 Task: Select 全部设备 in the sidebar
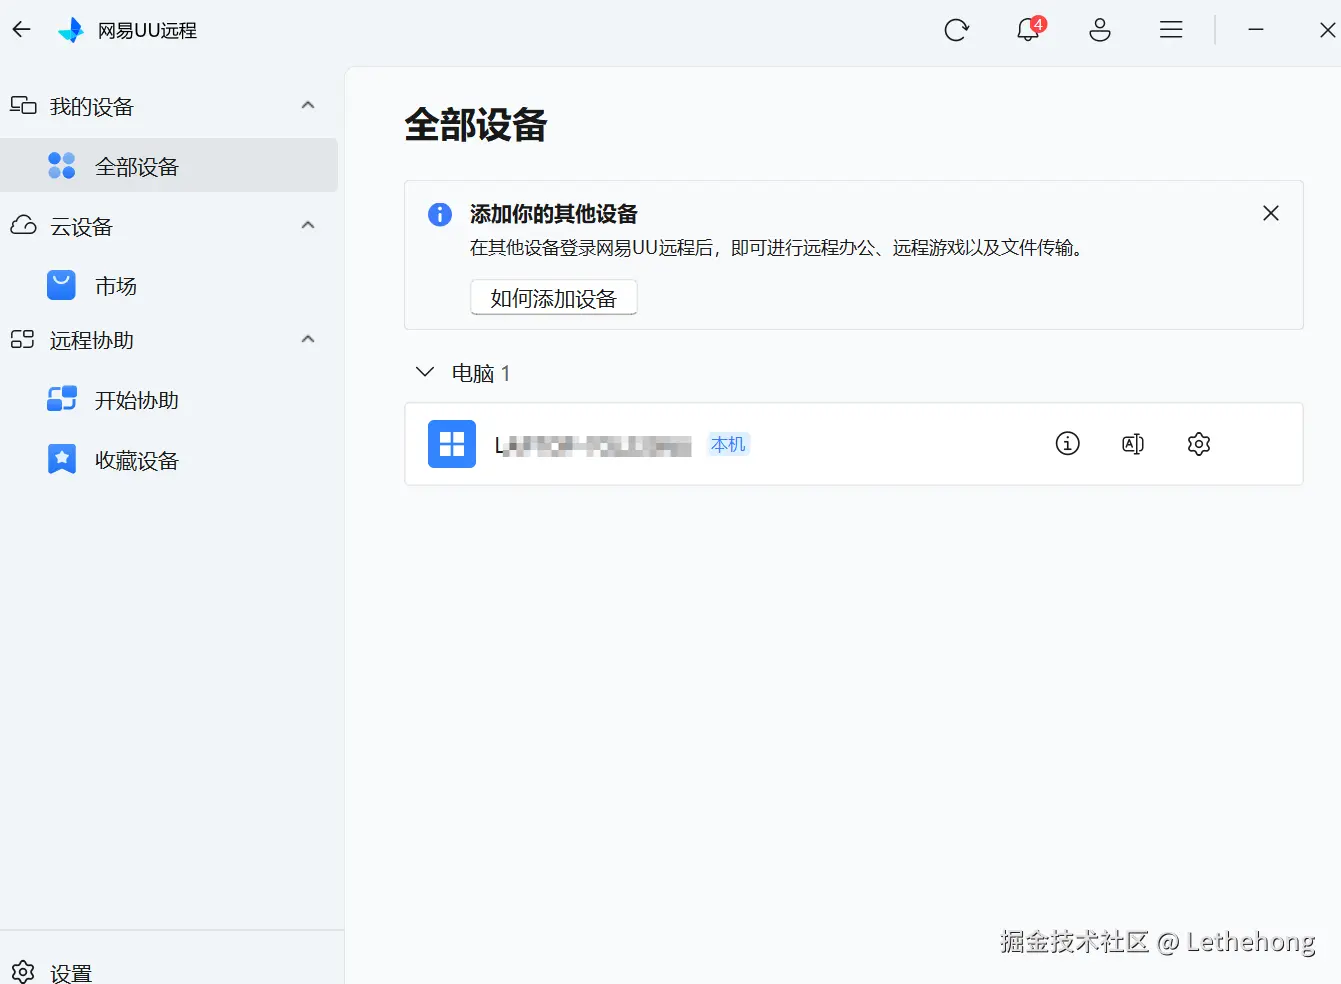(x=169, y=166)
